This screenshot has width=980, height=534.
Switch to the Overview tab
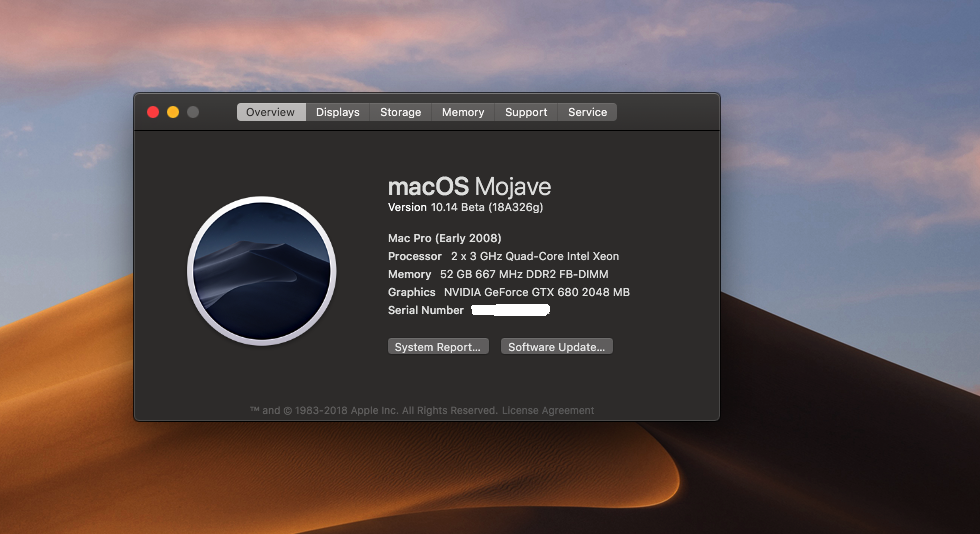pyautogui.click(x=271, y=112)
